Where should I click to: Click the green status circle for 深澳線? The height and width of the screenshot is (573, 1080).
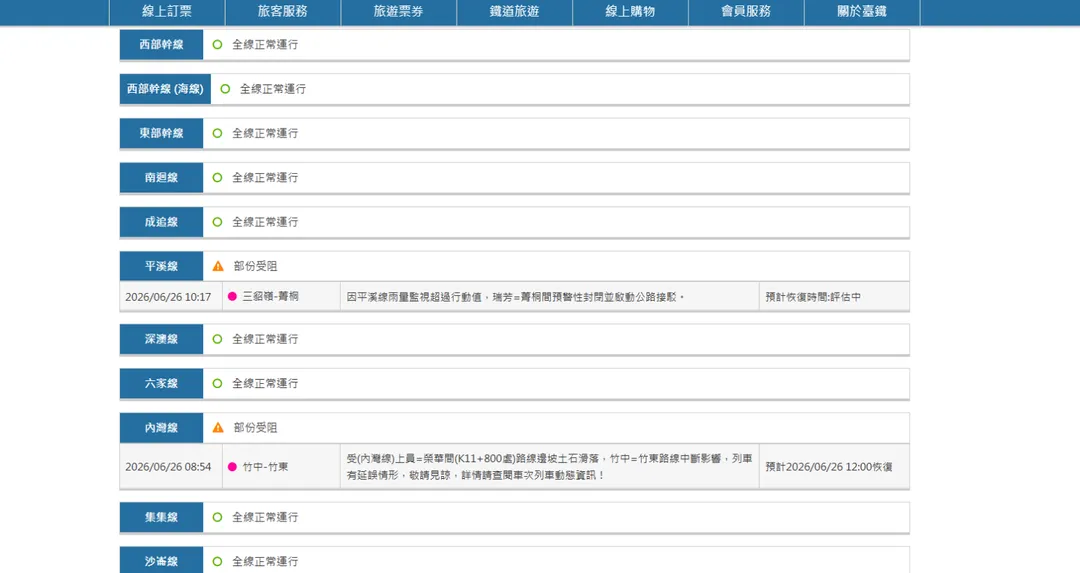click(218, 340)
